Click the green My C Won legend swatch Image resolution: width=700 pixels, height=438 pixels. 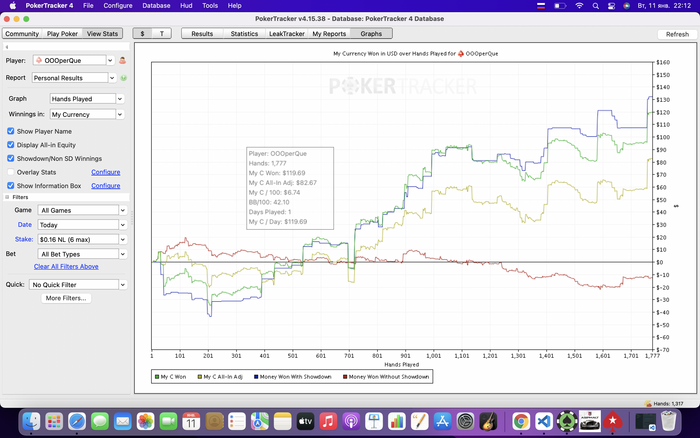157,377
